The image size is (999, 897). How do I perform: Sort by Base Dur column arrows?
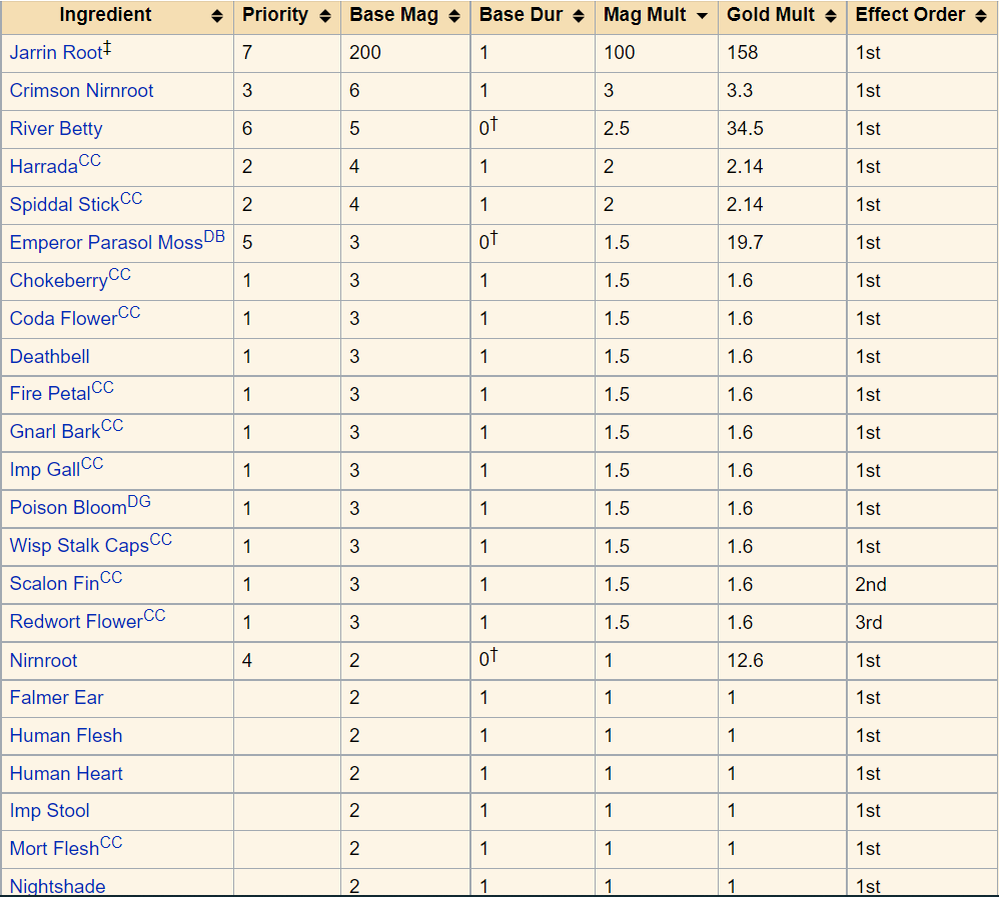(x=579, y=16)
